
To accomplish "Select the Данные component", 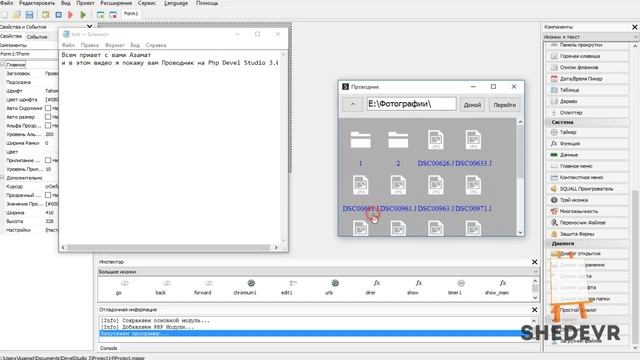I will coord(587,155).
